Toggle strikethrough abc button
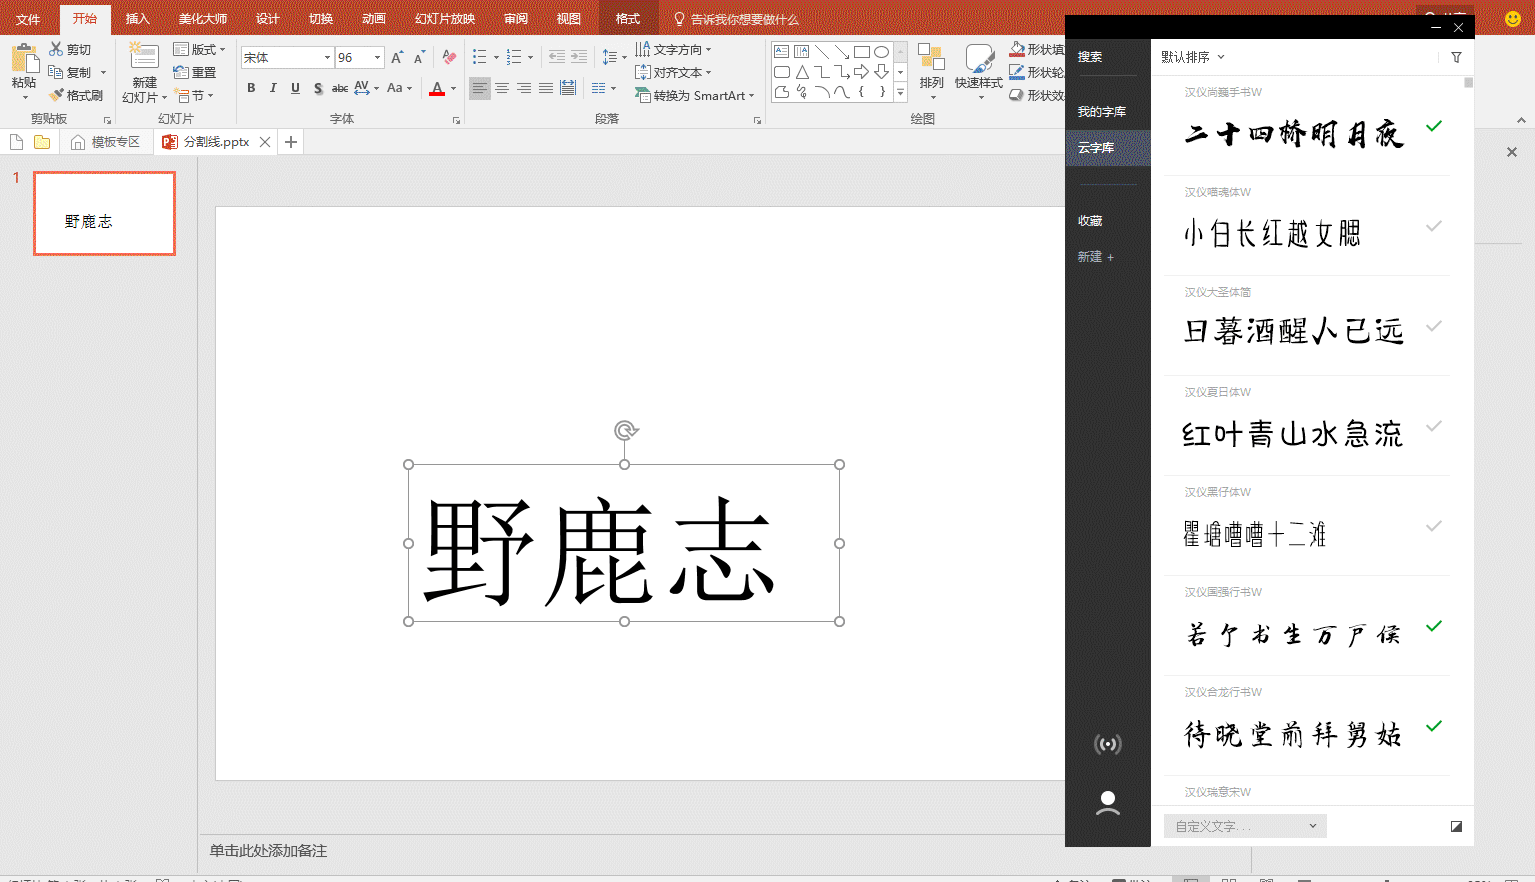The image size is (1535, 882). pos(340,88)
